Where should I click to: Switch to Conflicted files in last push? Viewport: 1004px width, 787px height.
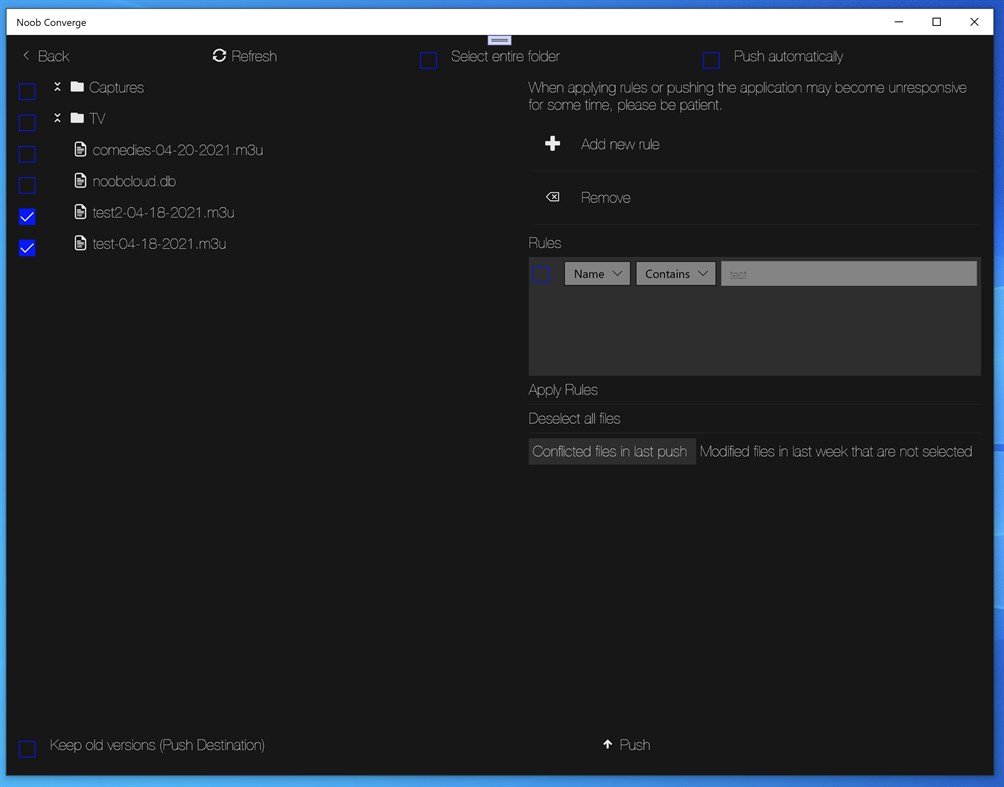click(x=611, y=451)
